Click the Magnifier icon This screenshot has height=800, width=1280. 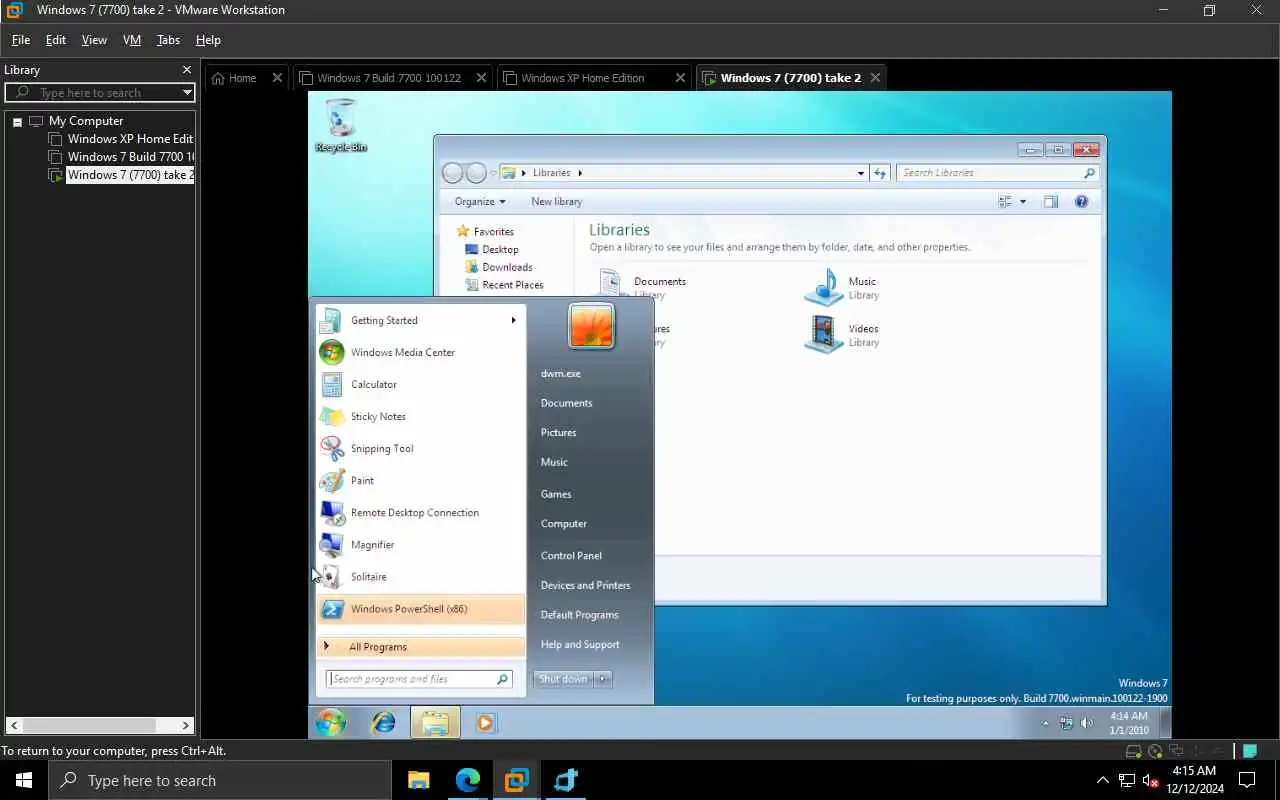331,544
